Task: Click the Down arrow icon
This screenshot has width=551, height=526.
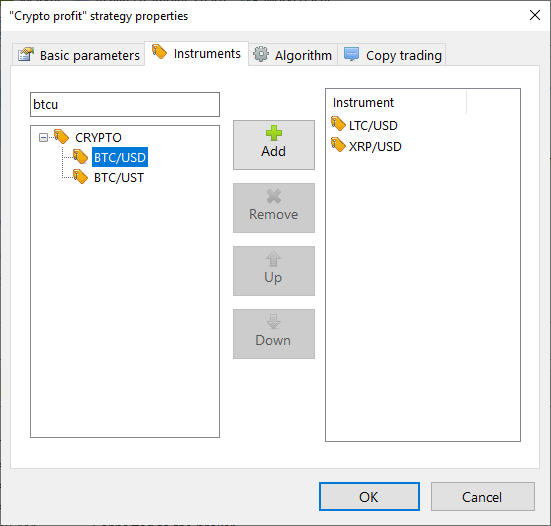Action: pyautogui.click(x=273, y=322)
